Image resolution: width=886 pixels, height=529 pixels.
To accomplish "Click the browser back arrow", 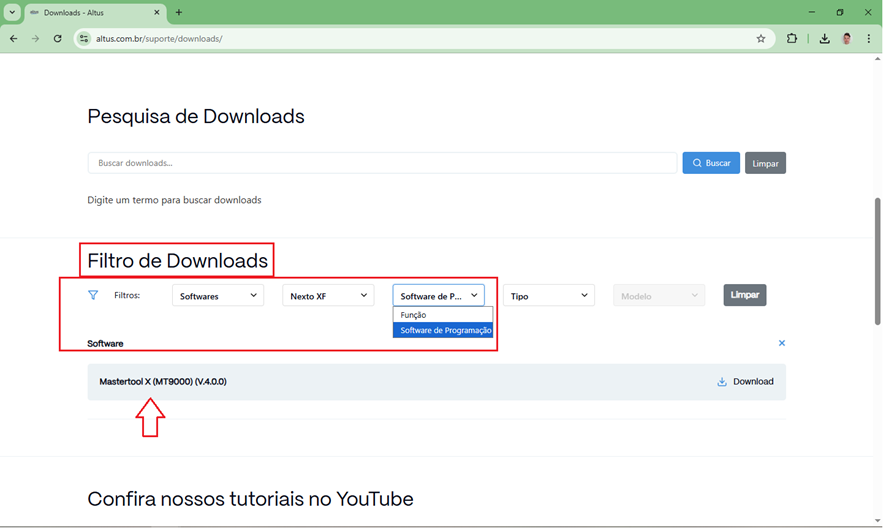I will (x=13, y=39).
